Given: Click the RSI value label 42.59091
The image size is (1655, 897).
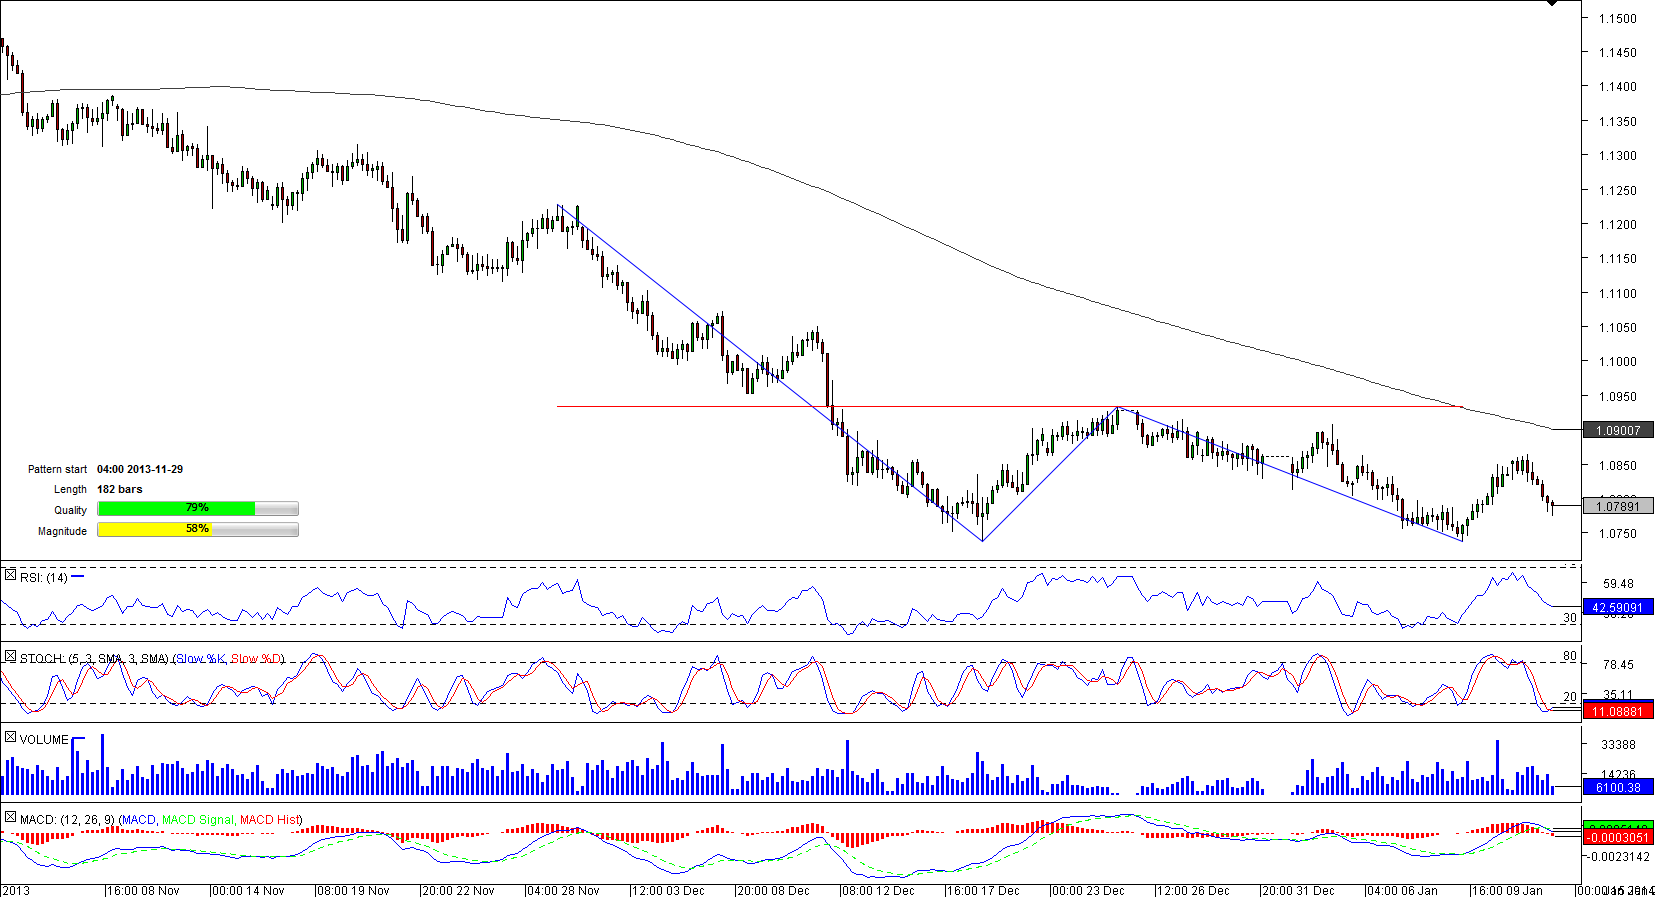Looking at the screenshot, I should (x=1617, y=608).
